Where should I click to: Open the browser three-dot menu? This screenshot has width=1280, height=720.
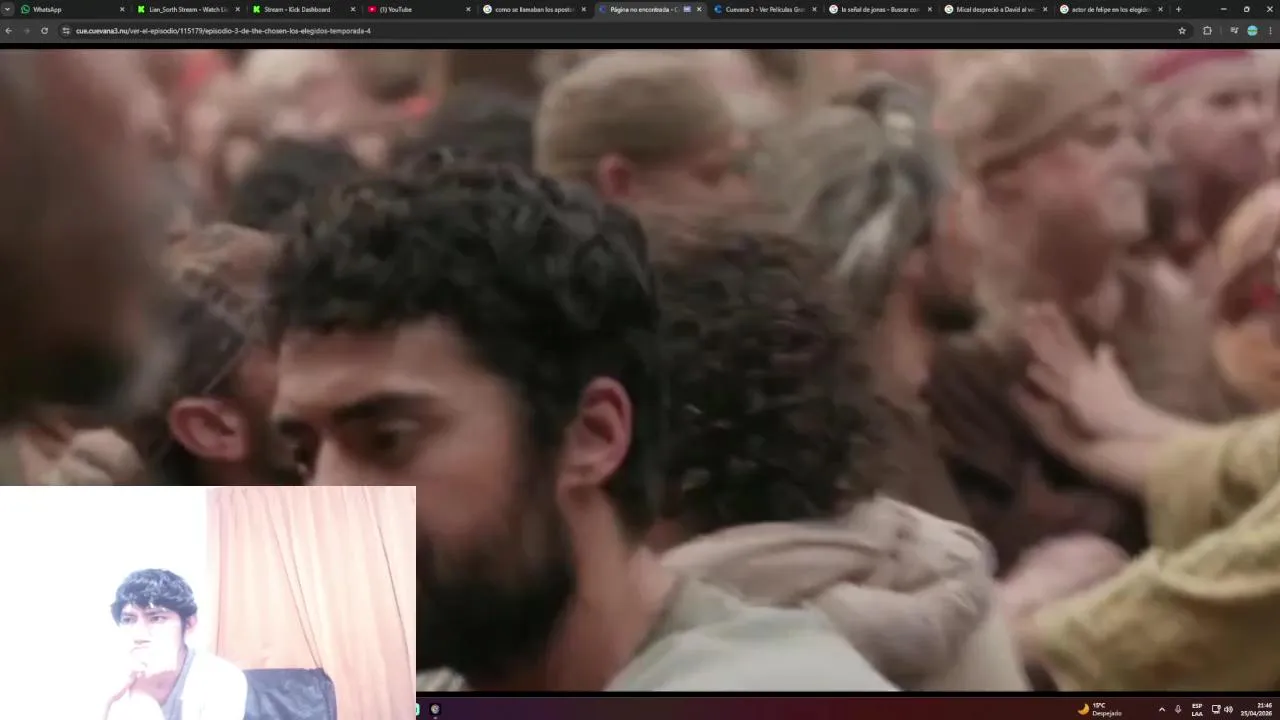pos(1270,31)
